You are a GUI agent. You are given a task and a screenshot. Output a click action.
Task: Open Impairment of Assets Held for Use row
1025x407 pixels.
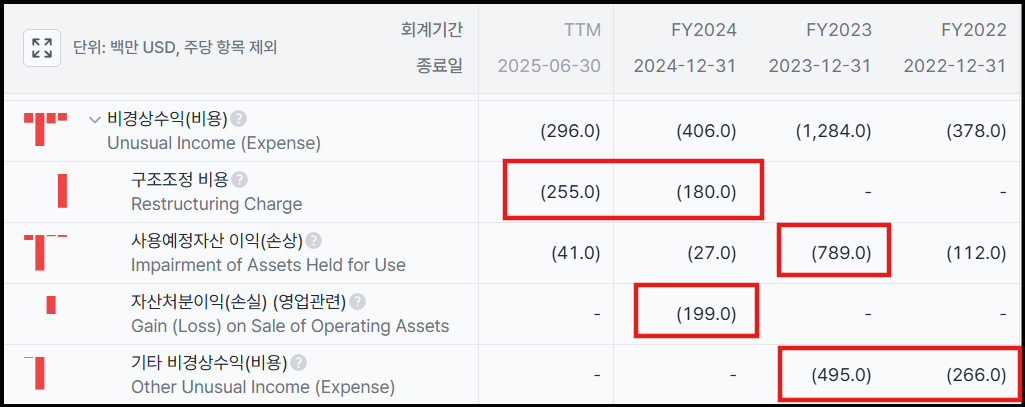268,265
